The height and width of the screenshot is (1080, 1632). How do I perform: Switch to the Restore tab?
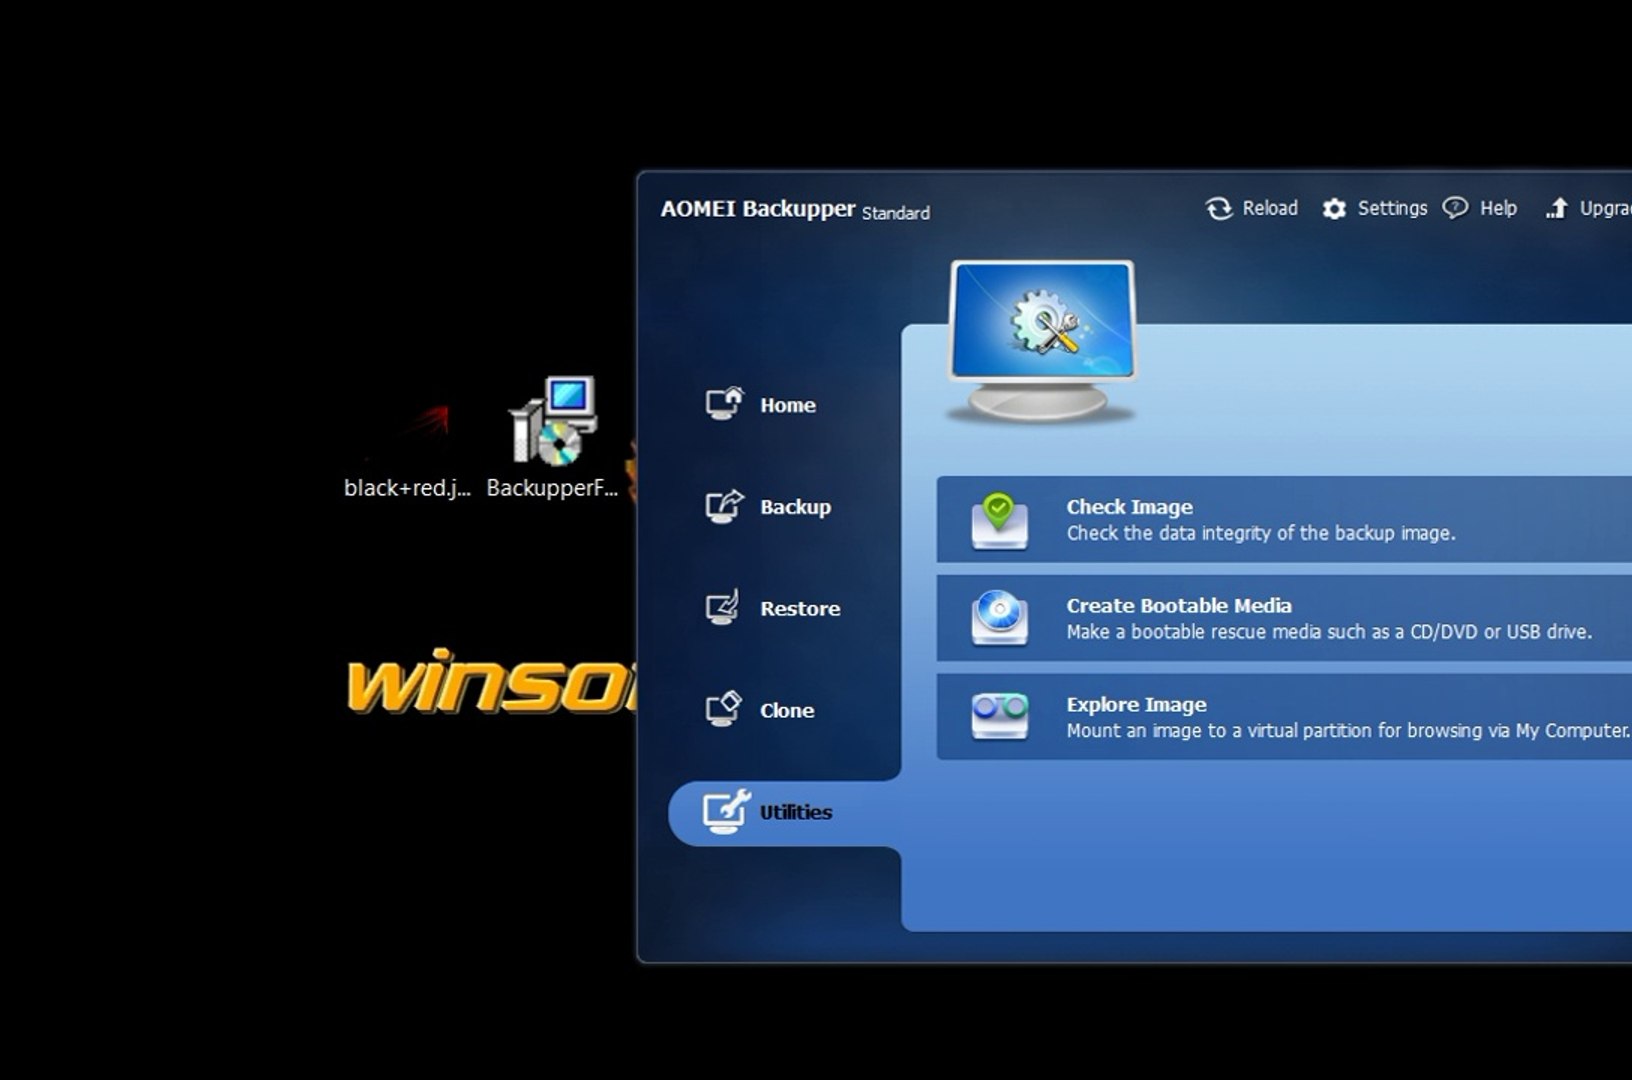(800, 608)
